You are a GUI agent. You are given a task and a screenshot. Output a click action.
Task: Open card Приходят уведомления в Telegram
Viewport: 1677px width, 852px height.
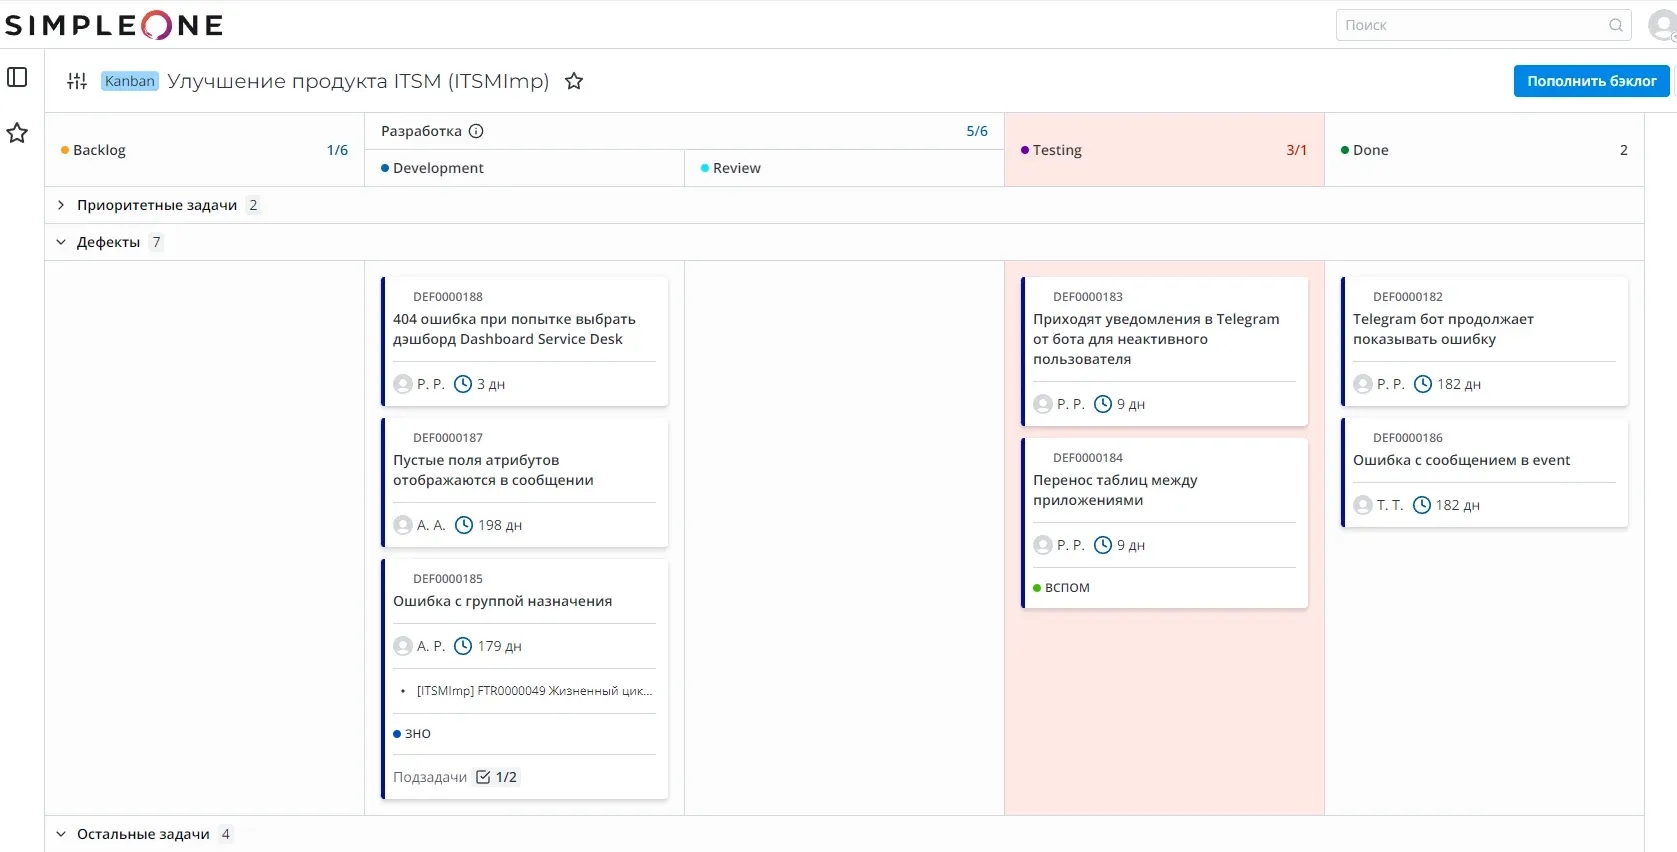1165,351
